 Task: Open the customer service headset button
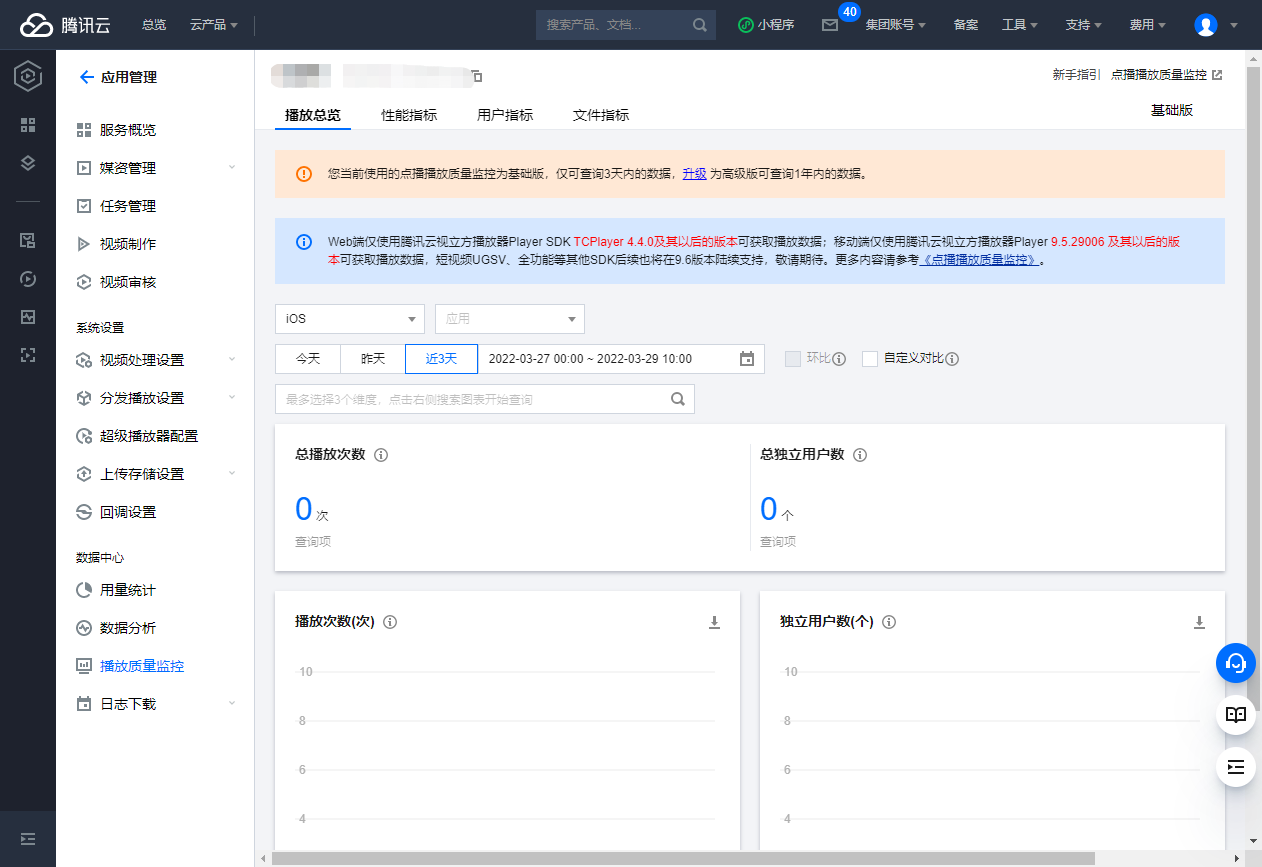[x=1236, y=662]
